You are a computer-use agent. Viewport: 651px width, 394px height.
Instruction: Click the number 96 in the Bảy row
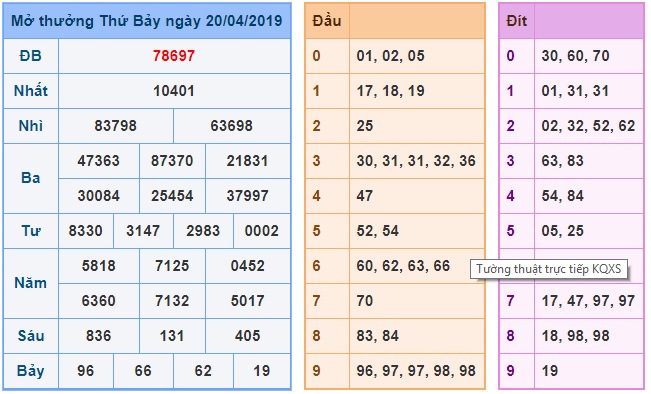pyautogui.click(x=86, y=371)
